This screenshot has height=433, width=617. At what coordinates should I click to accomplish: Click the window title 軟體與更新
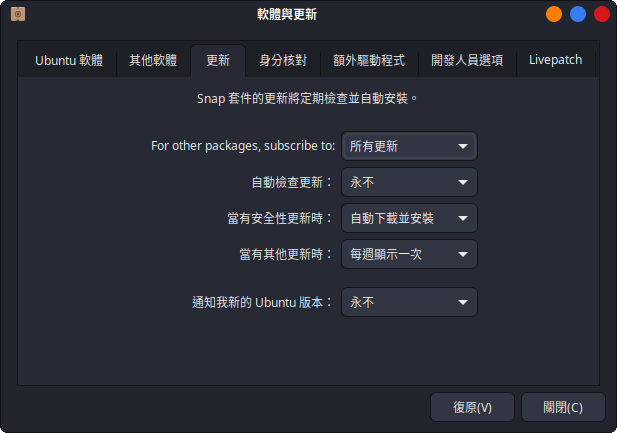point(287,15)
